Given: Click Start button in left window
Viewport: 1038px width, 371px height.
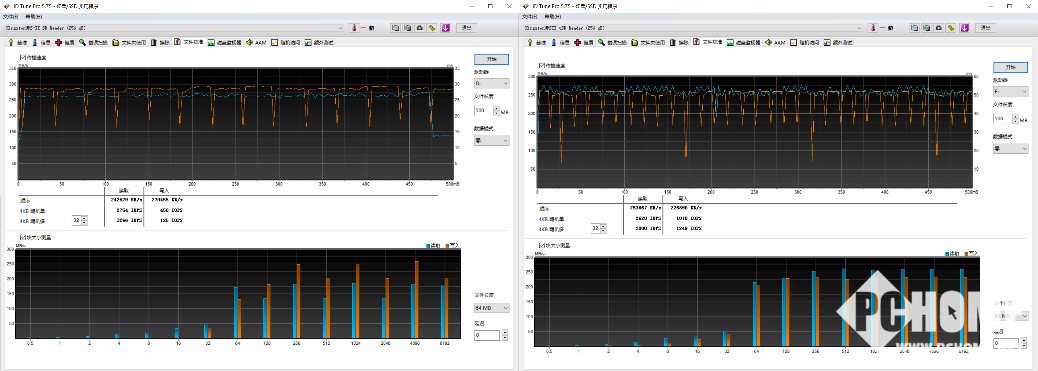Looking at the screenshot, I should [492, 59].
